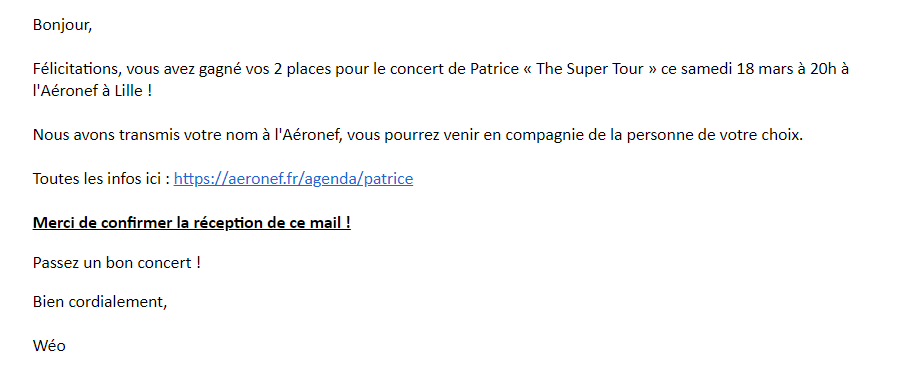
Task: Click the "Bonjour," greeting line
Action: click(62, 25)
